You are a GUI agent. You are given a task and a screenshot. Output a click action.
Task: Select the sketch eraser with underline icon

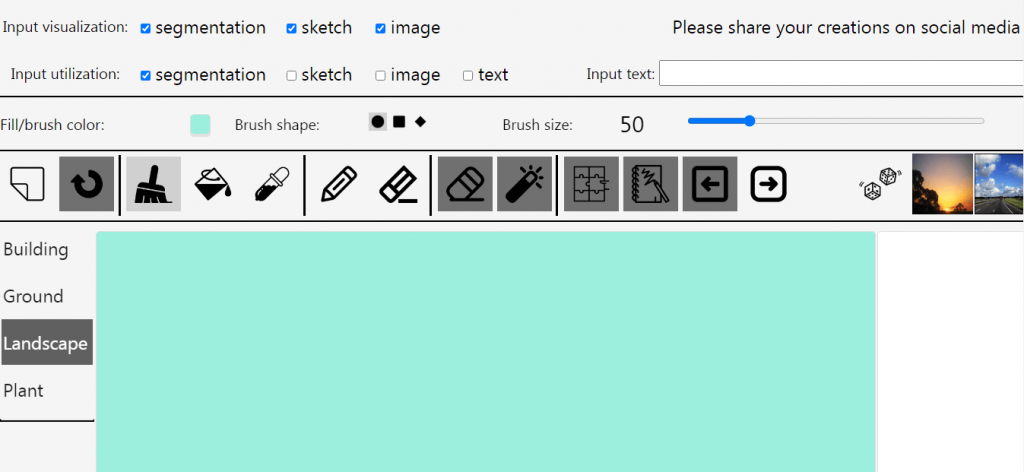click(x=399, y=184)
